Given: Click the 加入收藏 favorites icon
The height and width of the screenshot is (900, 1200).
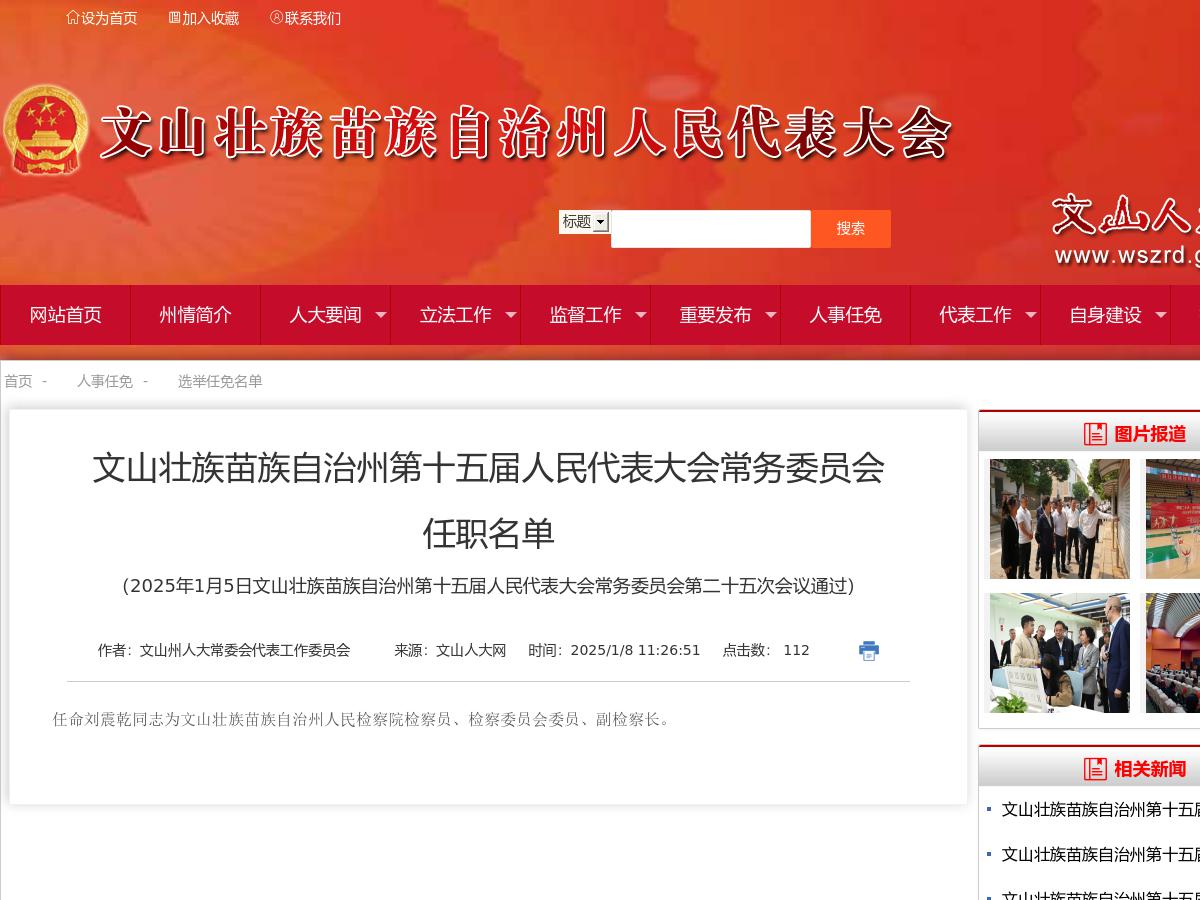Looking at the screenshot, I should [x=172, y=17].
